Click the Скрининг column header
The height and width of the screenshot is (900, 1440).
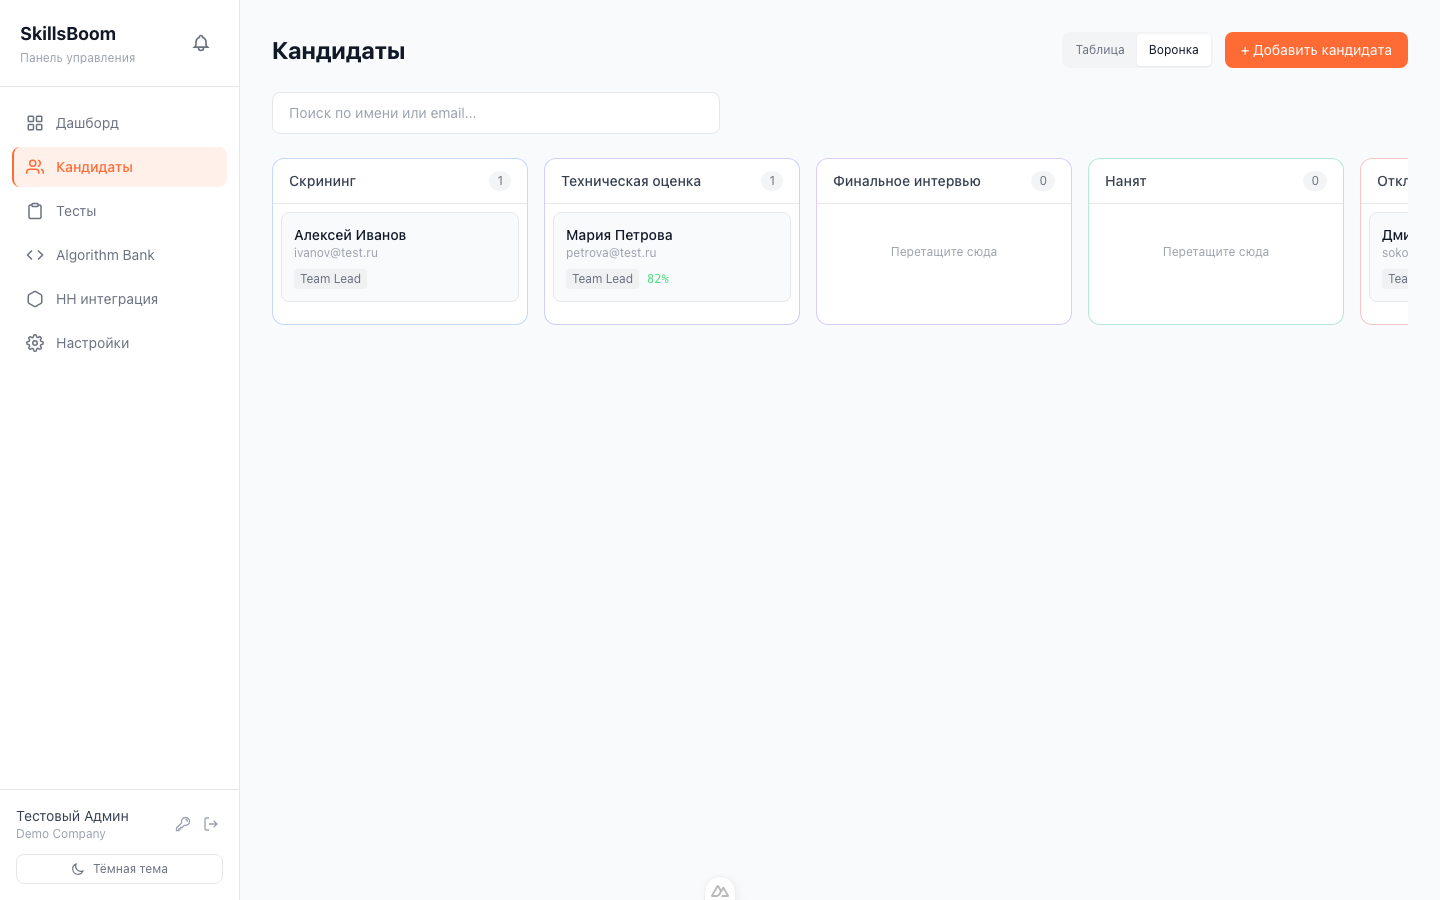pos(400,181)
